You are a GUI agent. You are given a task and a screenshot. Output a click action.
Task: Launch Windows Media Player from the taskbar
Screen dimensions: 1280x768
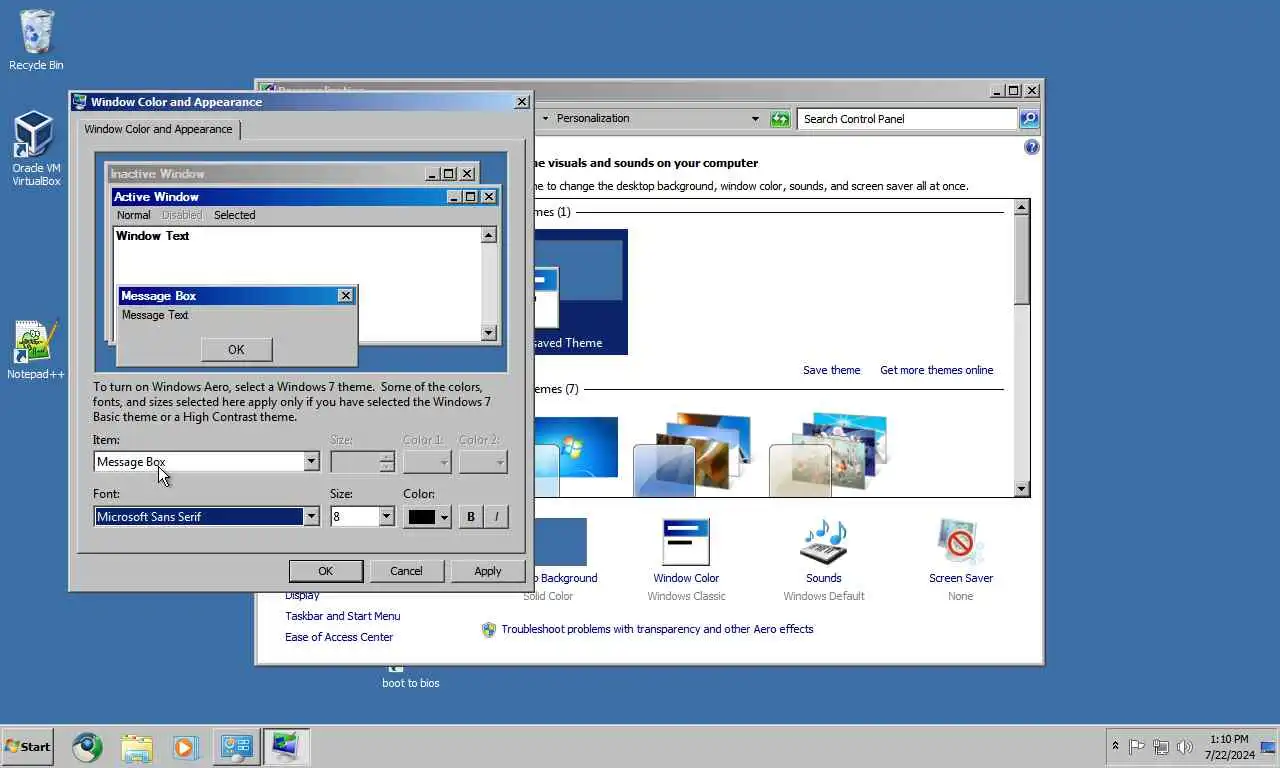tap(185, 747)
